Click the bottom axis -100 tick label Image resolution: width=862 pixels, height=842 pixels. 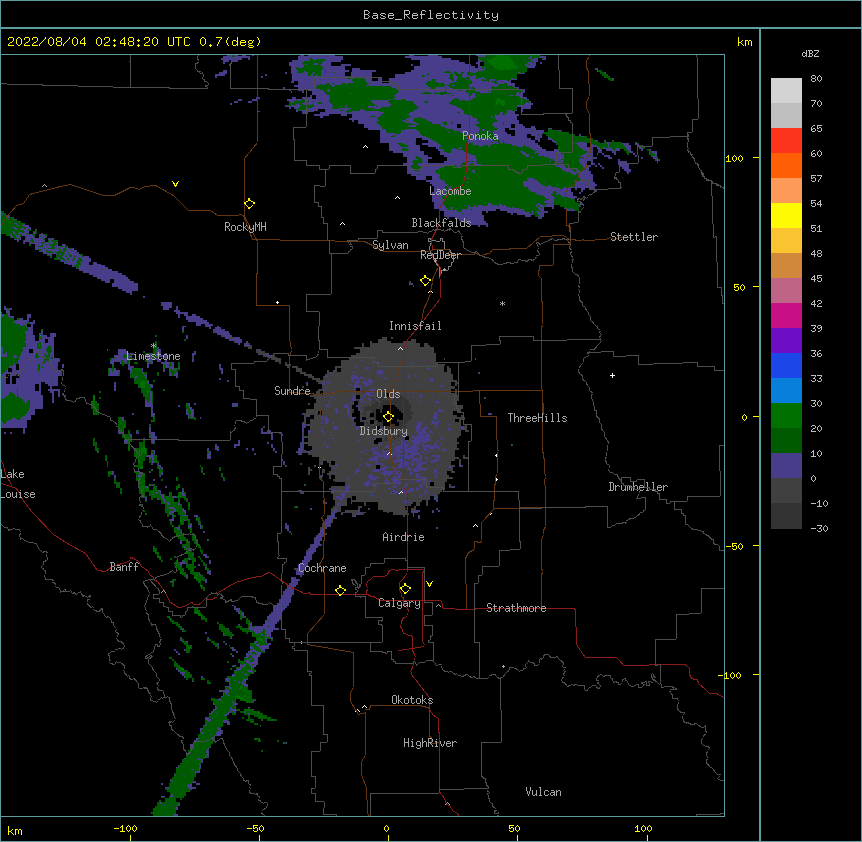click(125, 828)
